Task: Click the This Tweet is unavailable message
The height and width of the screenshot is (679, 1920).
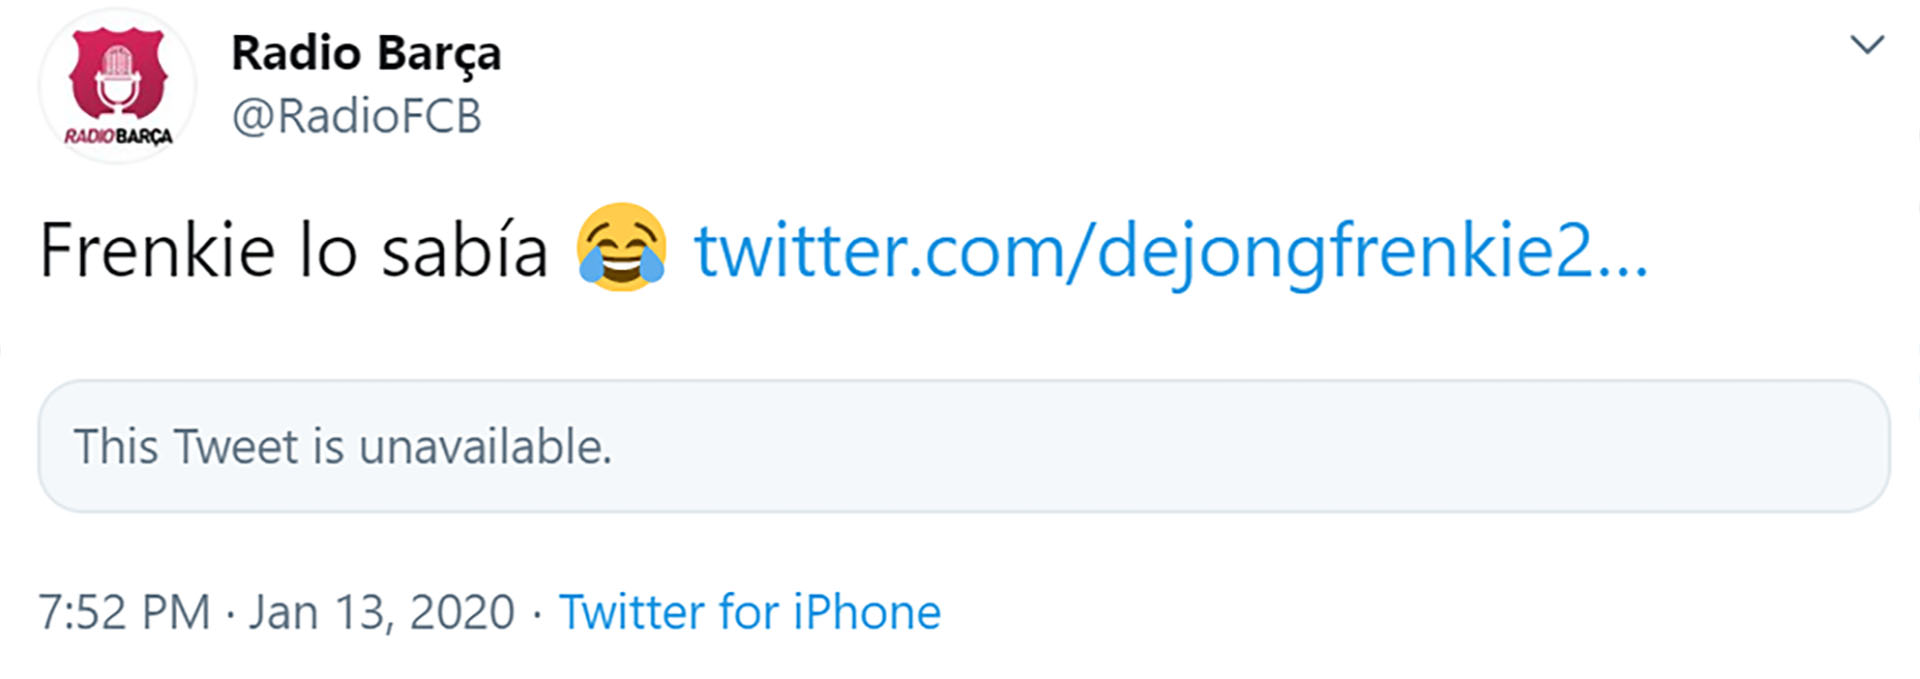Action: click(343, 446)
